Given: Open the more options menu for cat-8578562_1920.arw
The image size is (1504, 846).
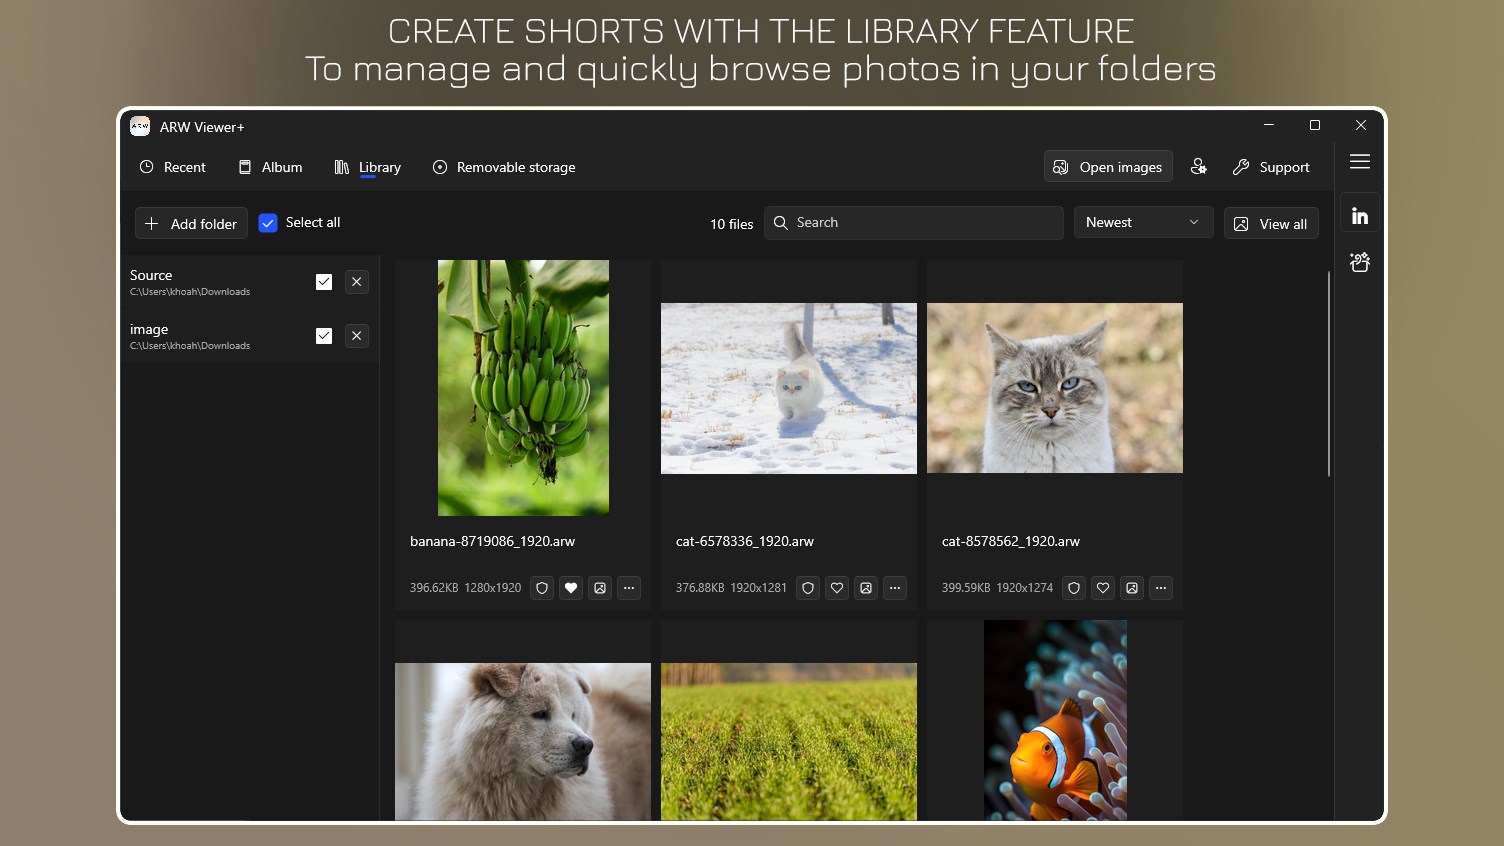Looking at the screenshot, I should (x=1161, y=588).
